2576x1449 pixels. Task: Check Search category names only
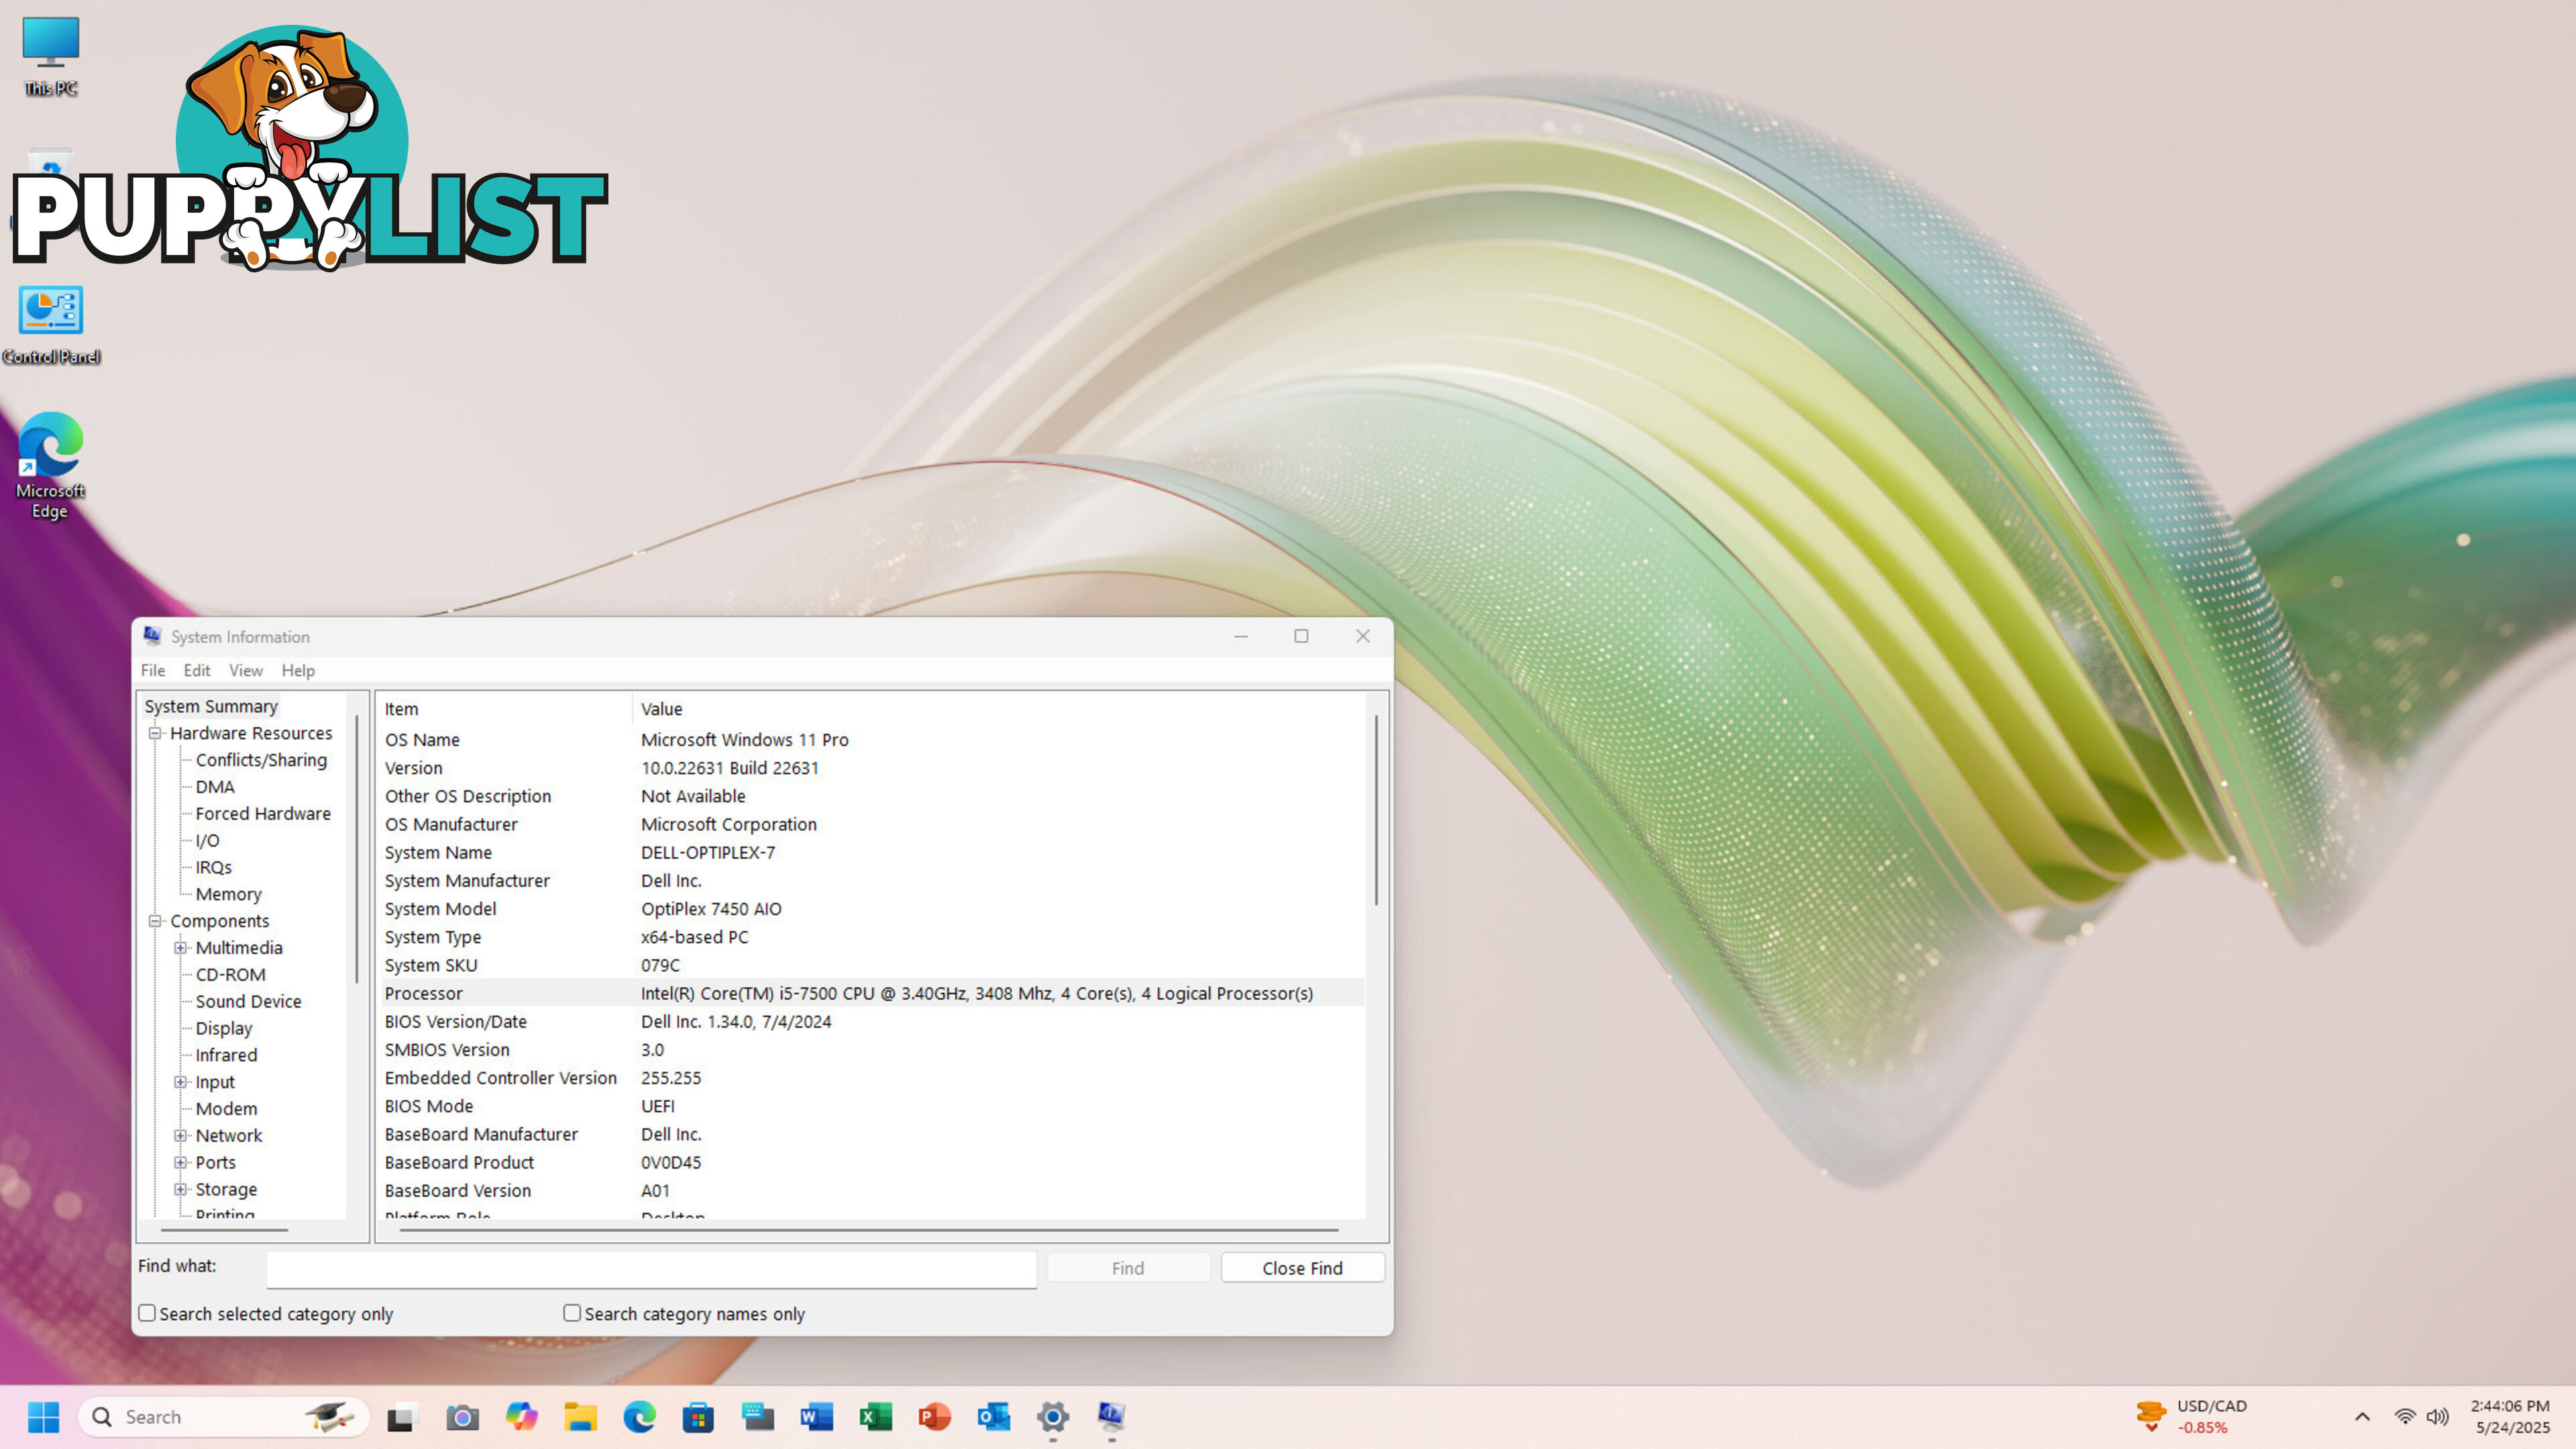click(572, 1313)
